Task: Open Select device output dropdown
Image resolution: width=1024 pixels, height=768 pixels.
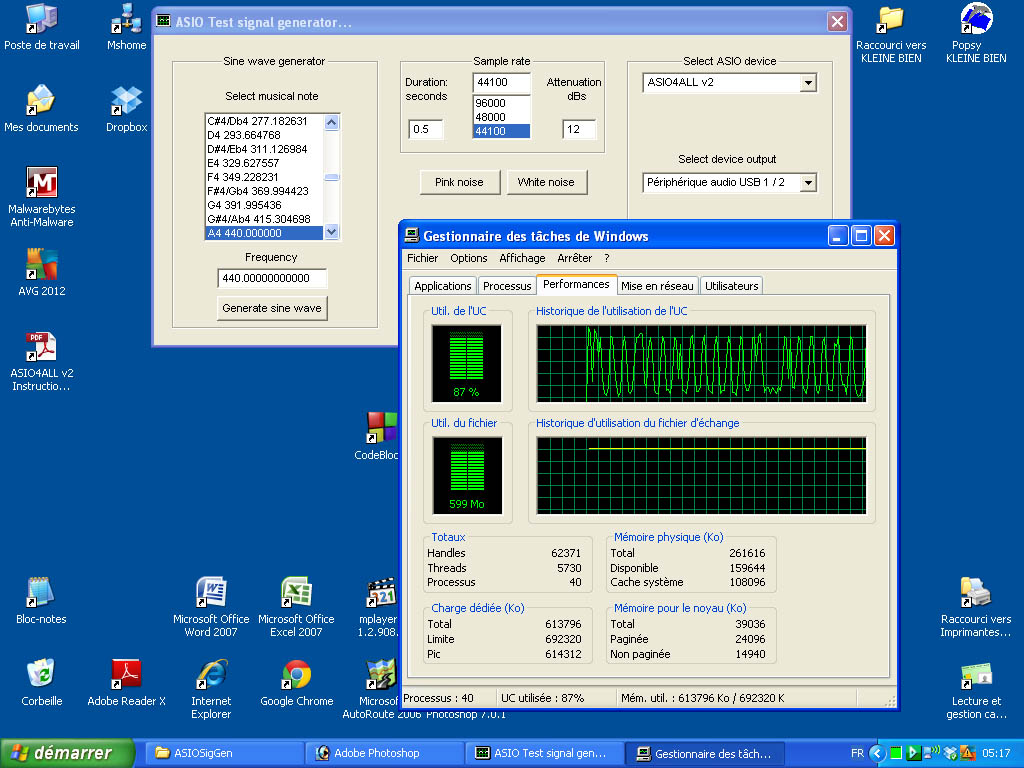Action: pos(808,183)
